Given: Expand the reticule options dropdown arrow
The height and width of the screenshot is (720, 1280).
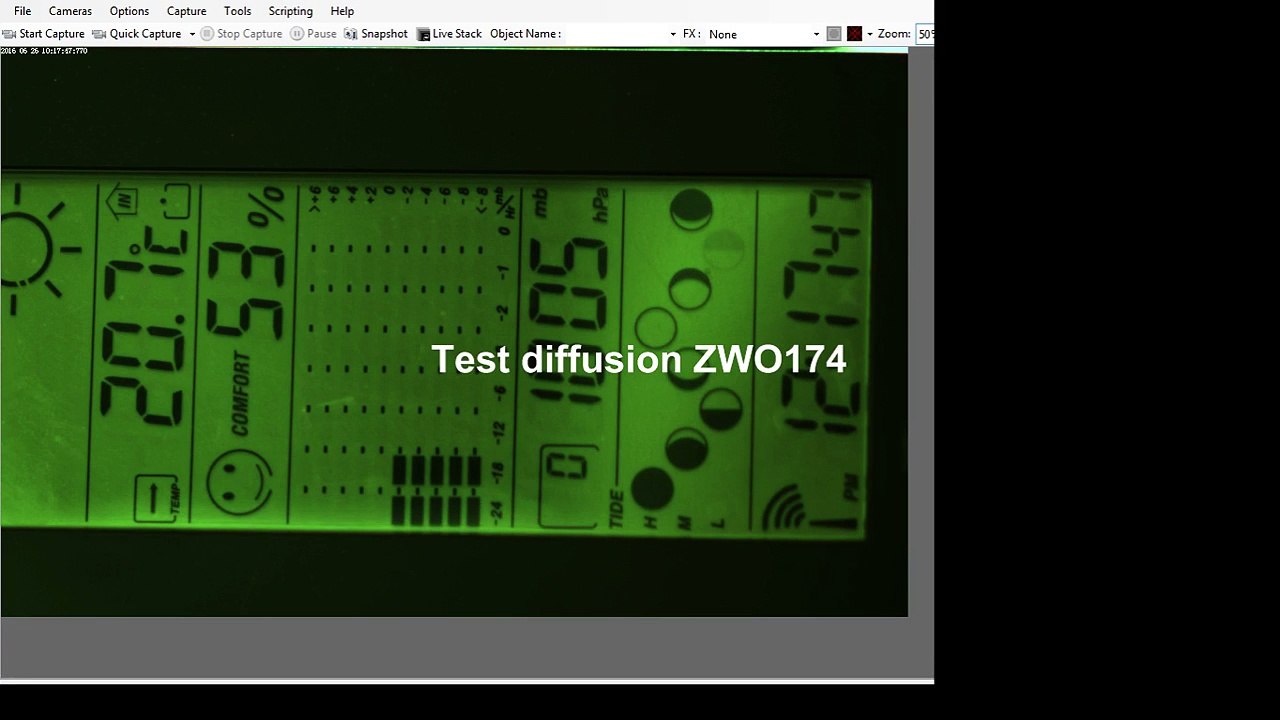Looking at the screenshot, I should (x=869, y=34).
